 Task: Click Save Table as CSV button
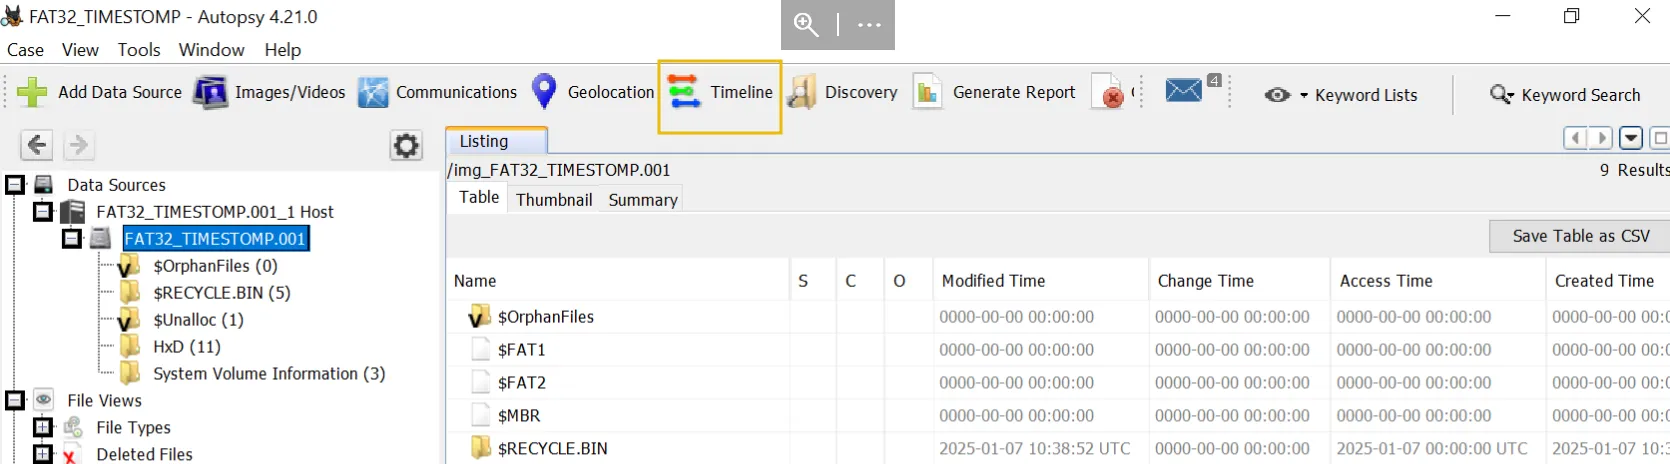tap(1580, 236)
